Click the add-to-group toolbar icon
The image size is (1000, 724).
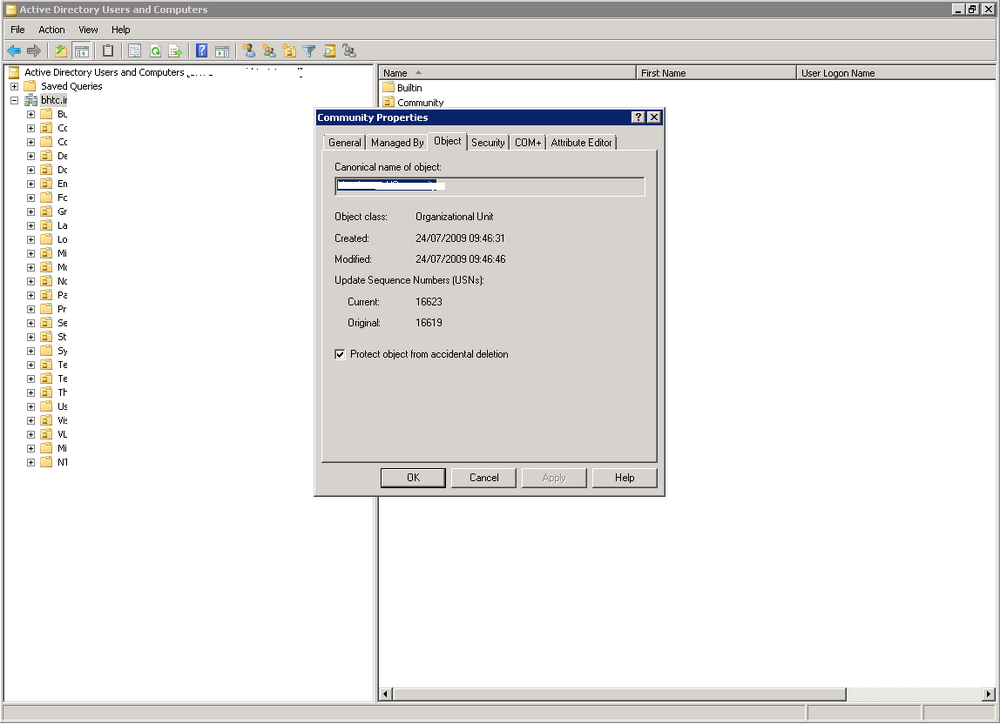coord(349,51)
